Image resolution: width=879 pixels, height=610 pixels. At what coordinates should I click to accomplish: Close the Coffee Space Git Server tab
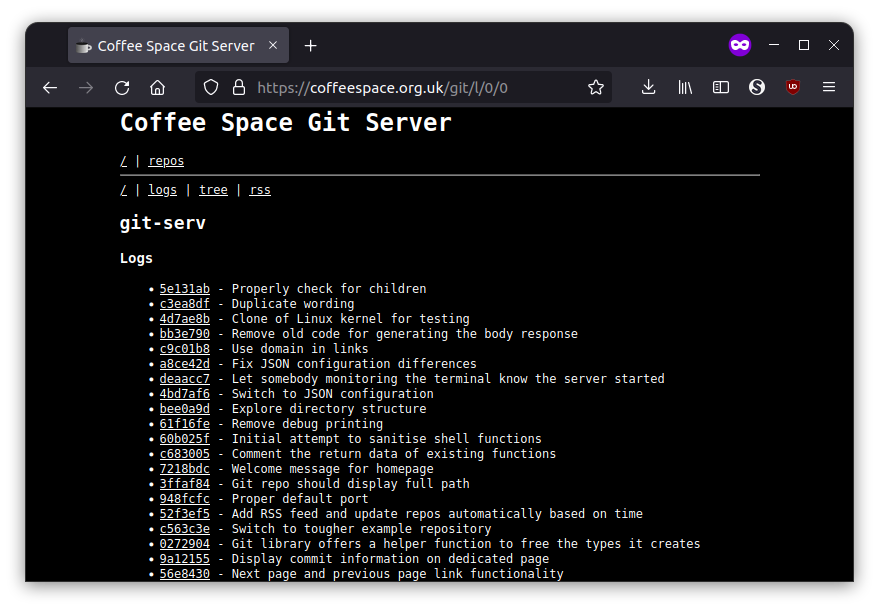pos(273,45)
